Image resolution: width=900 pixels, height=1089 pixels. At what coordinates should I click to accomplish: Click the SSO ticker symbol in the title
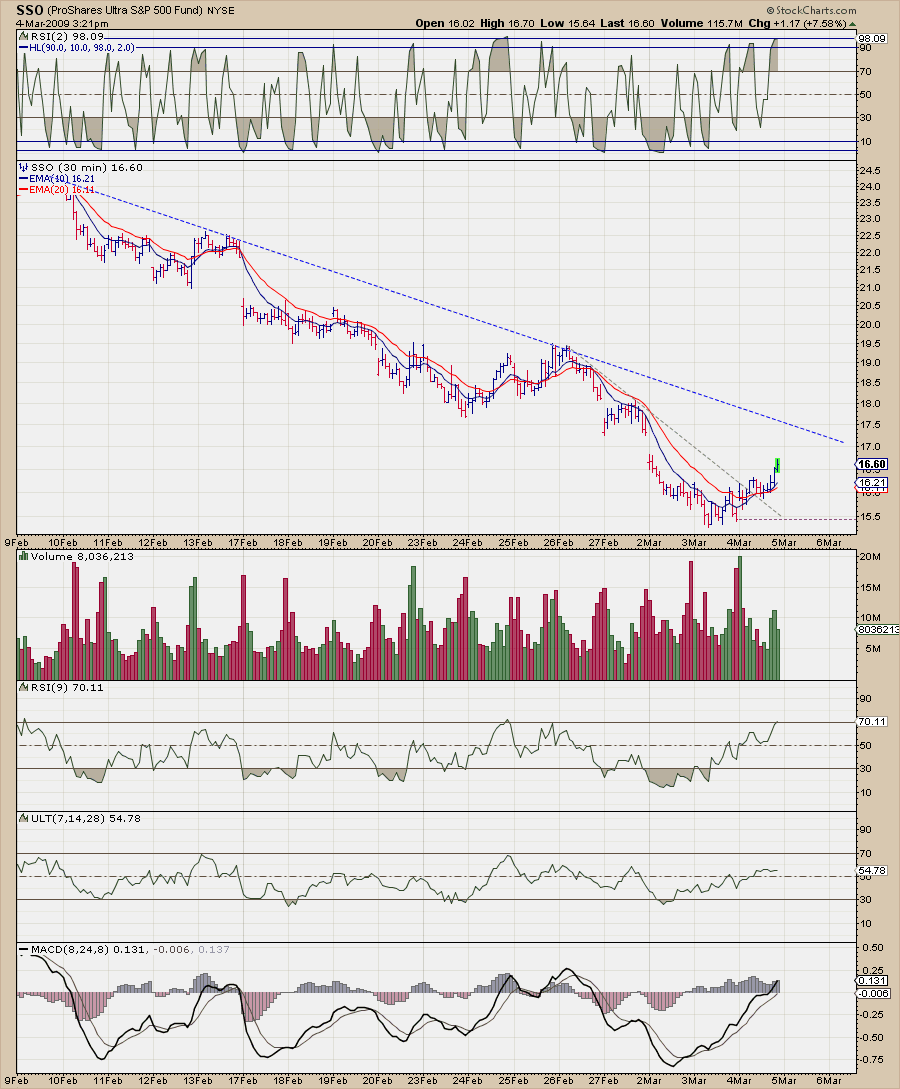[30, 10]
